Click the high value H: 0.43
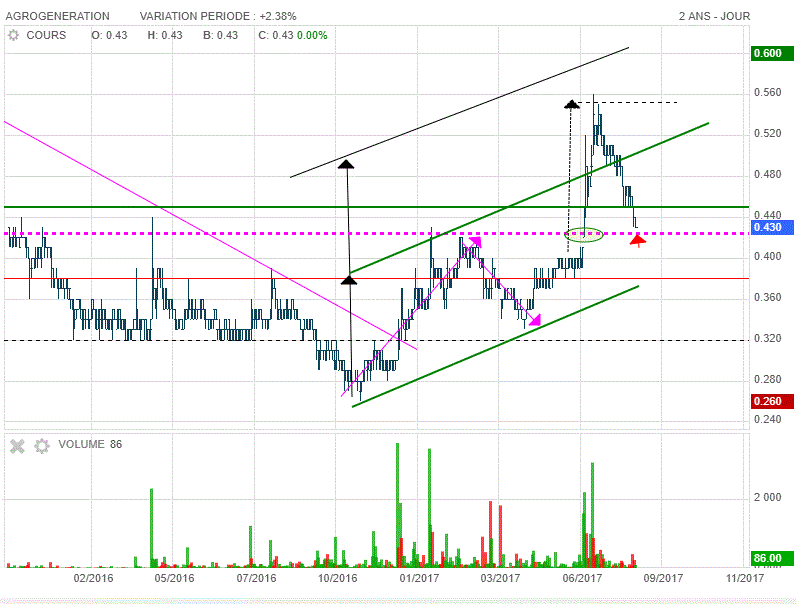This screenshot has width=797, height=604. pos(165,35)
